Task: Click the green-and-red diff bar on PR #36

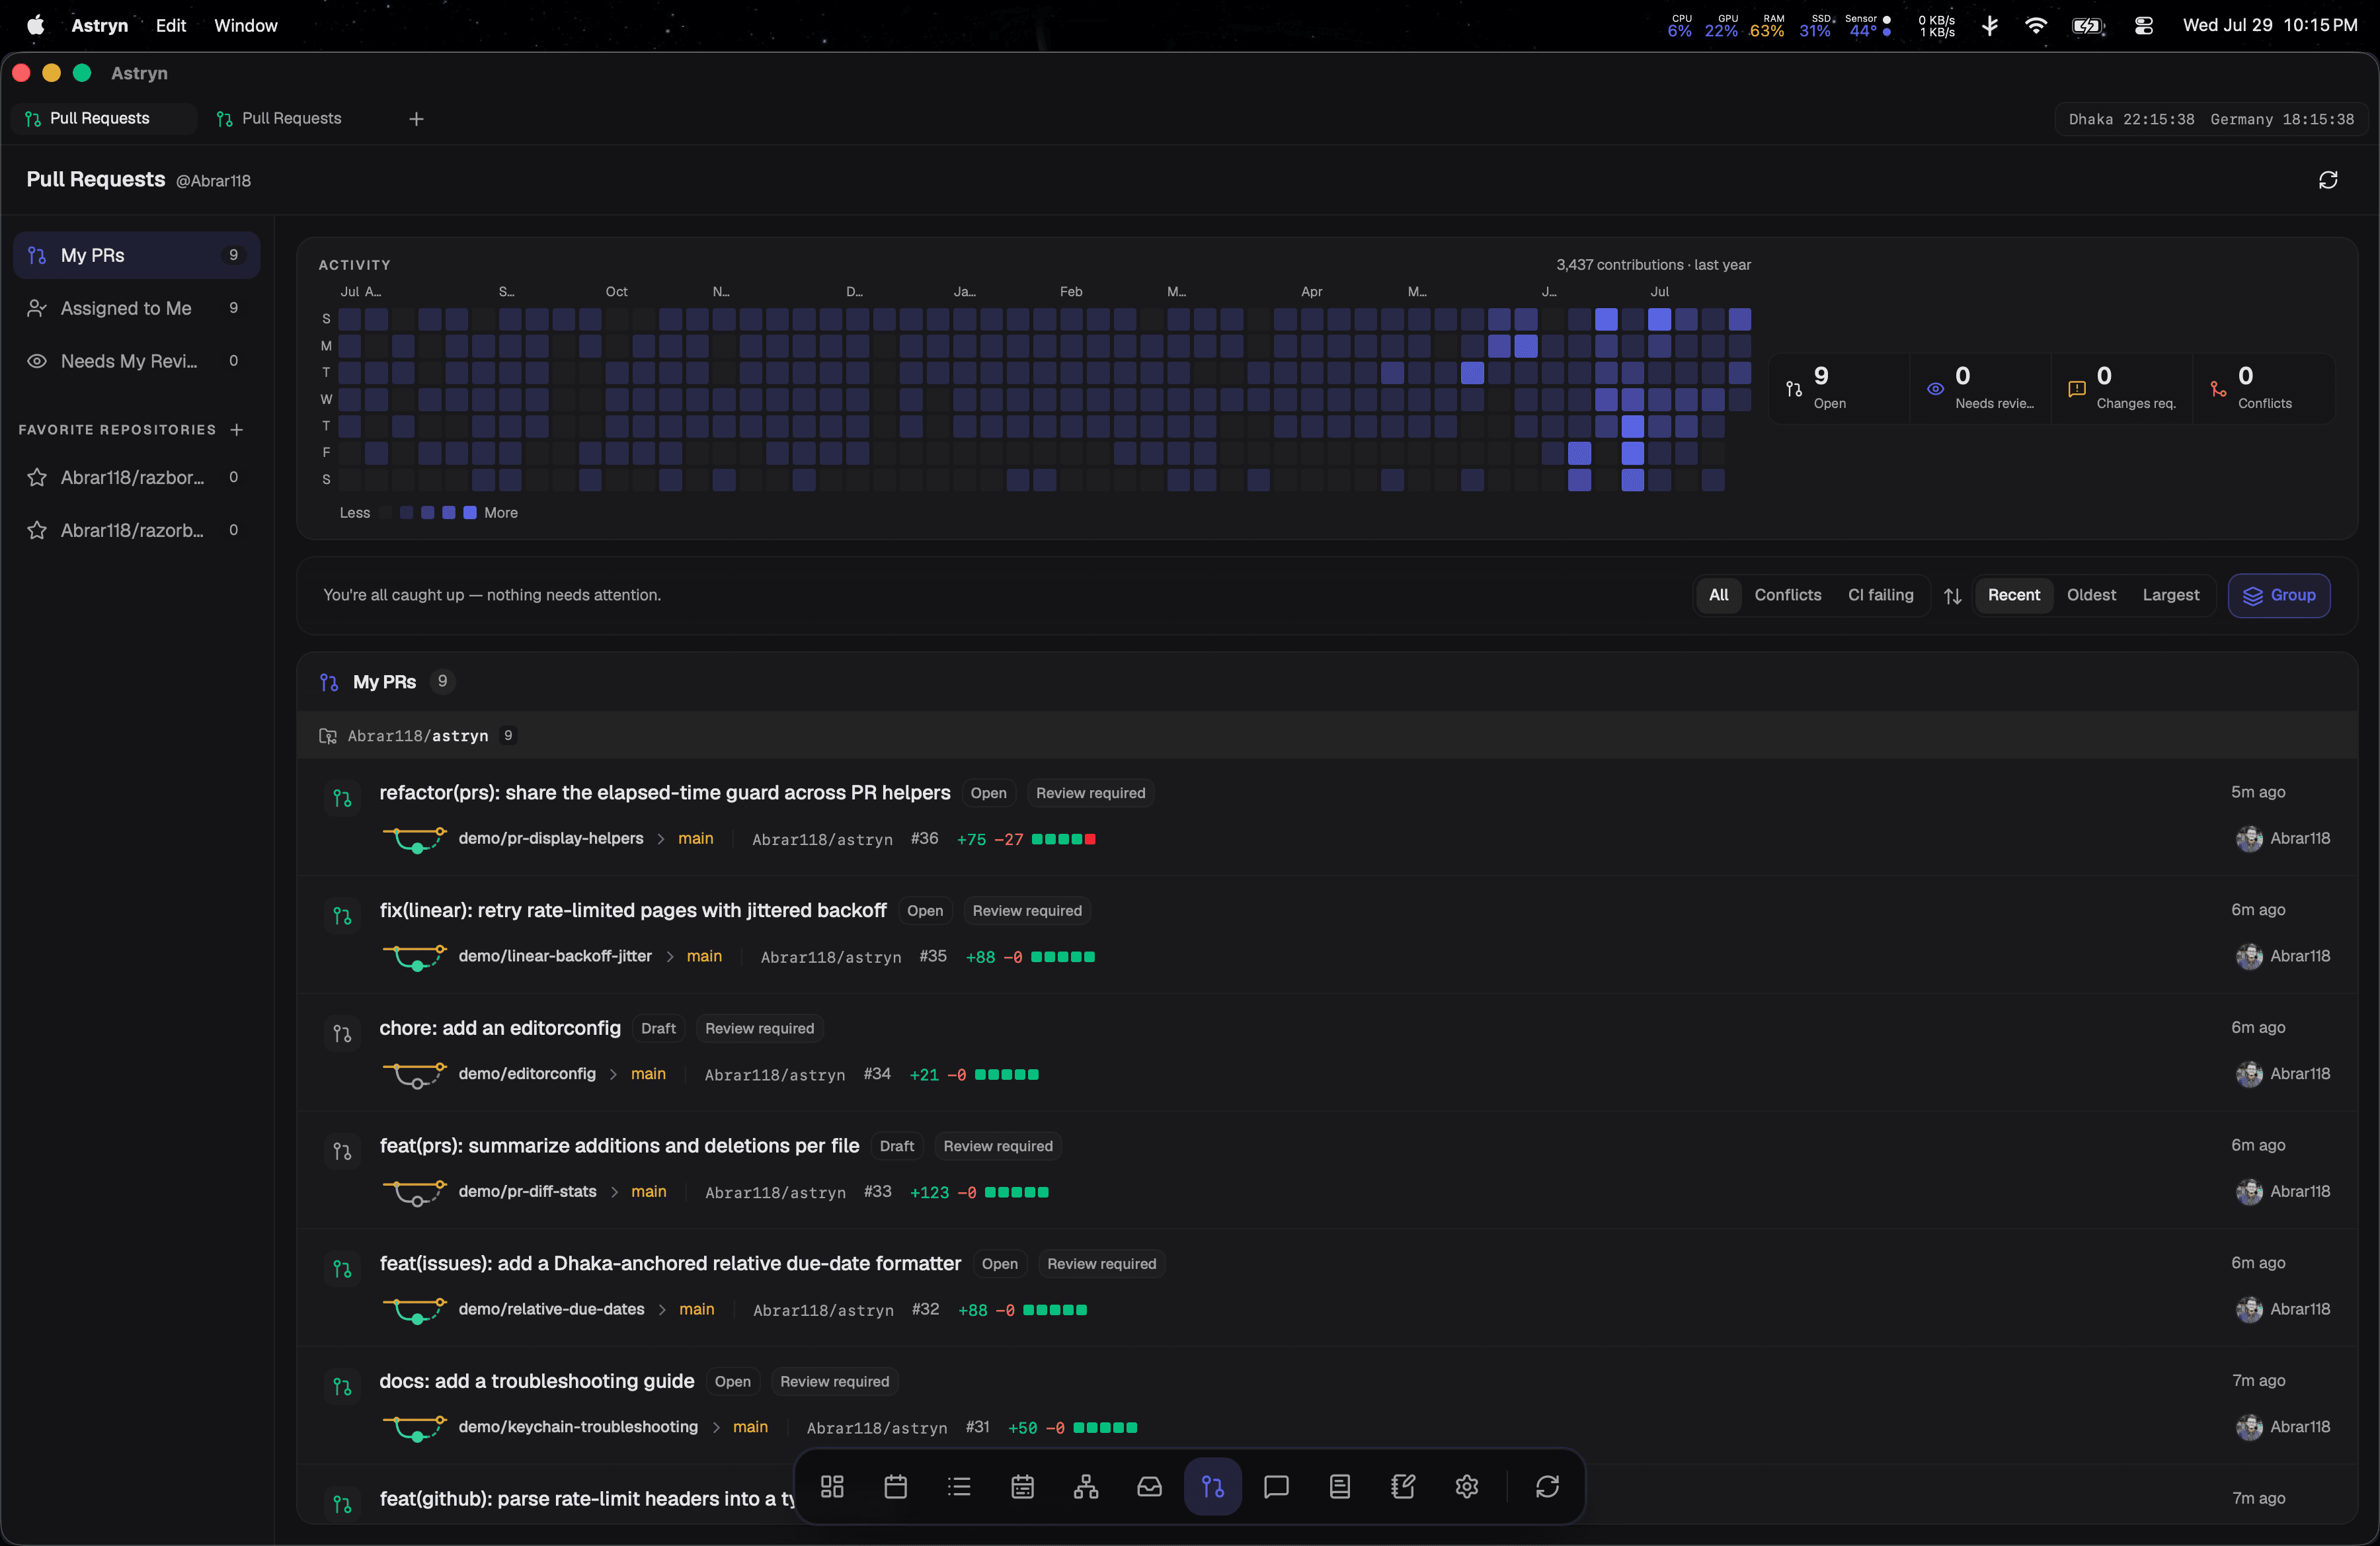Action: [x=1064, y=840]
